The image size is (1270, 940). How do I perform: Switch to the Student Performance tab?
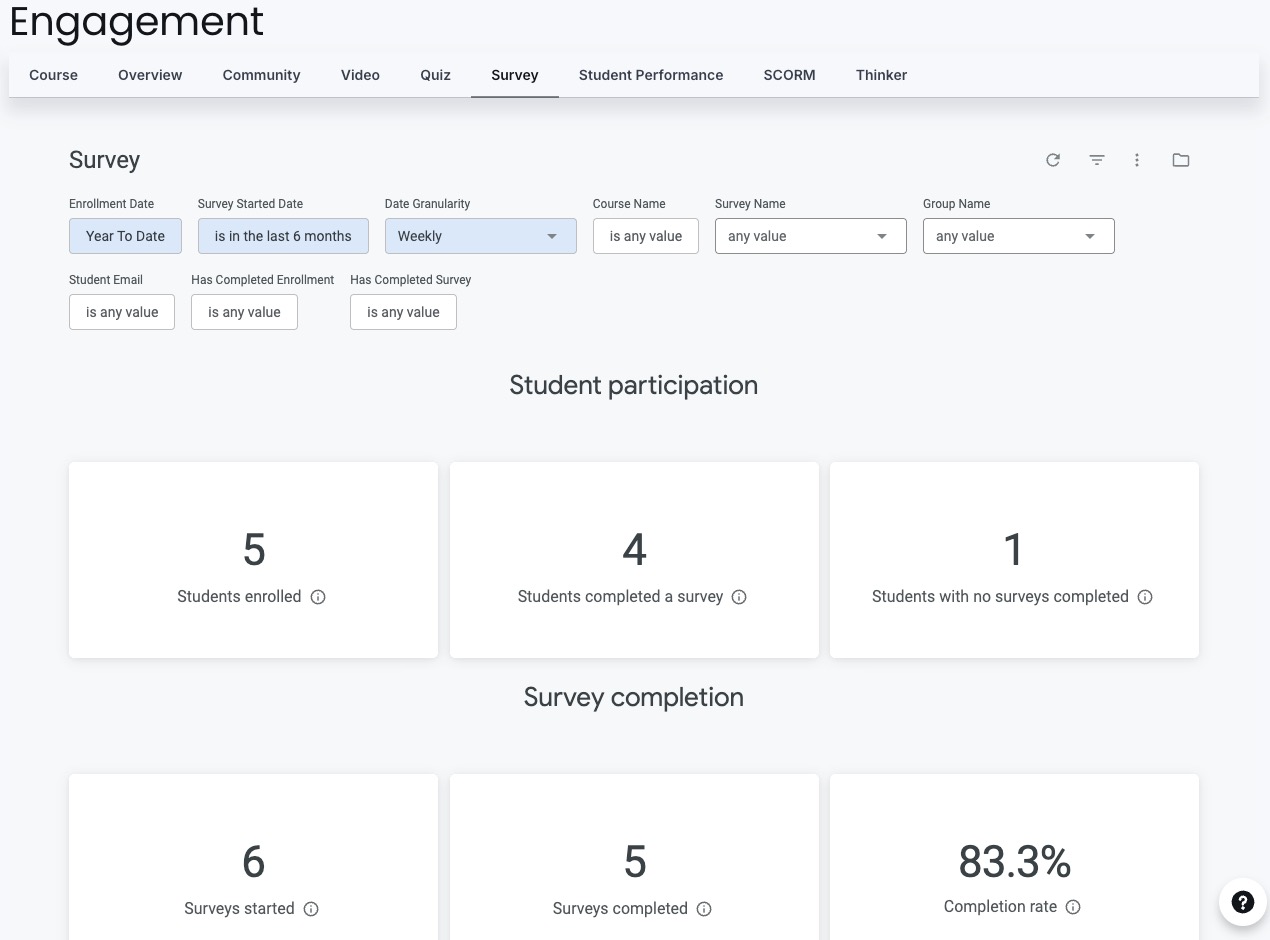click(x=650, y=75)
